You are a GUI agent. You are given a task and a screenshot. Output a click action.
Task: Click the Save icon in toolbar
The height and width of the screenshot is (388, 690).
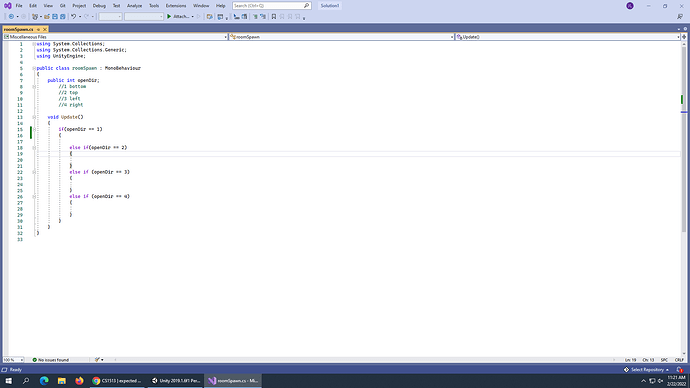coord(55,17)
